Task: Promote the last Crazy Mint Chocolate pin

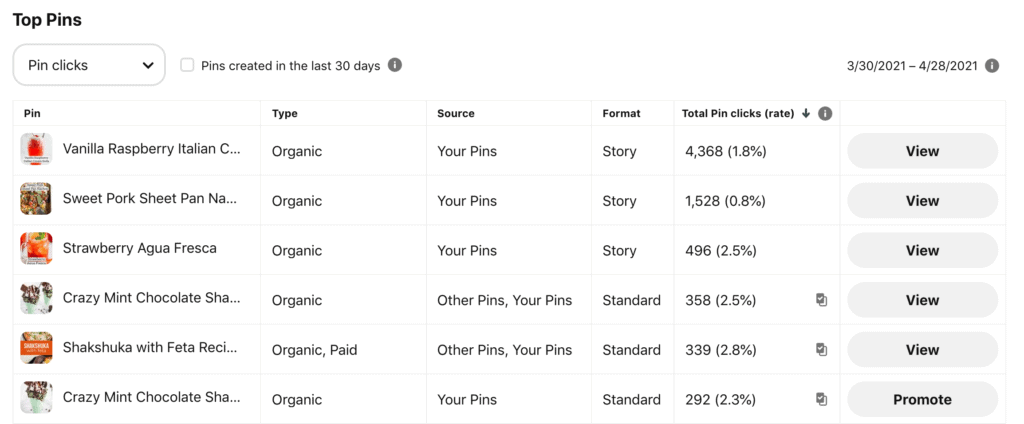Action: (922, 399)
